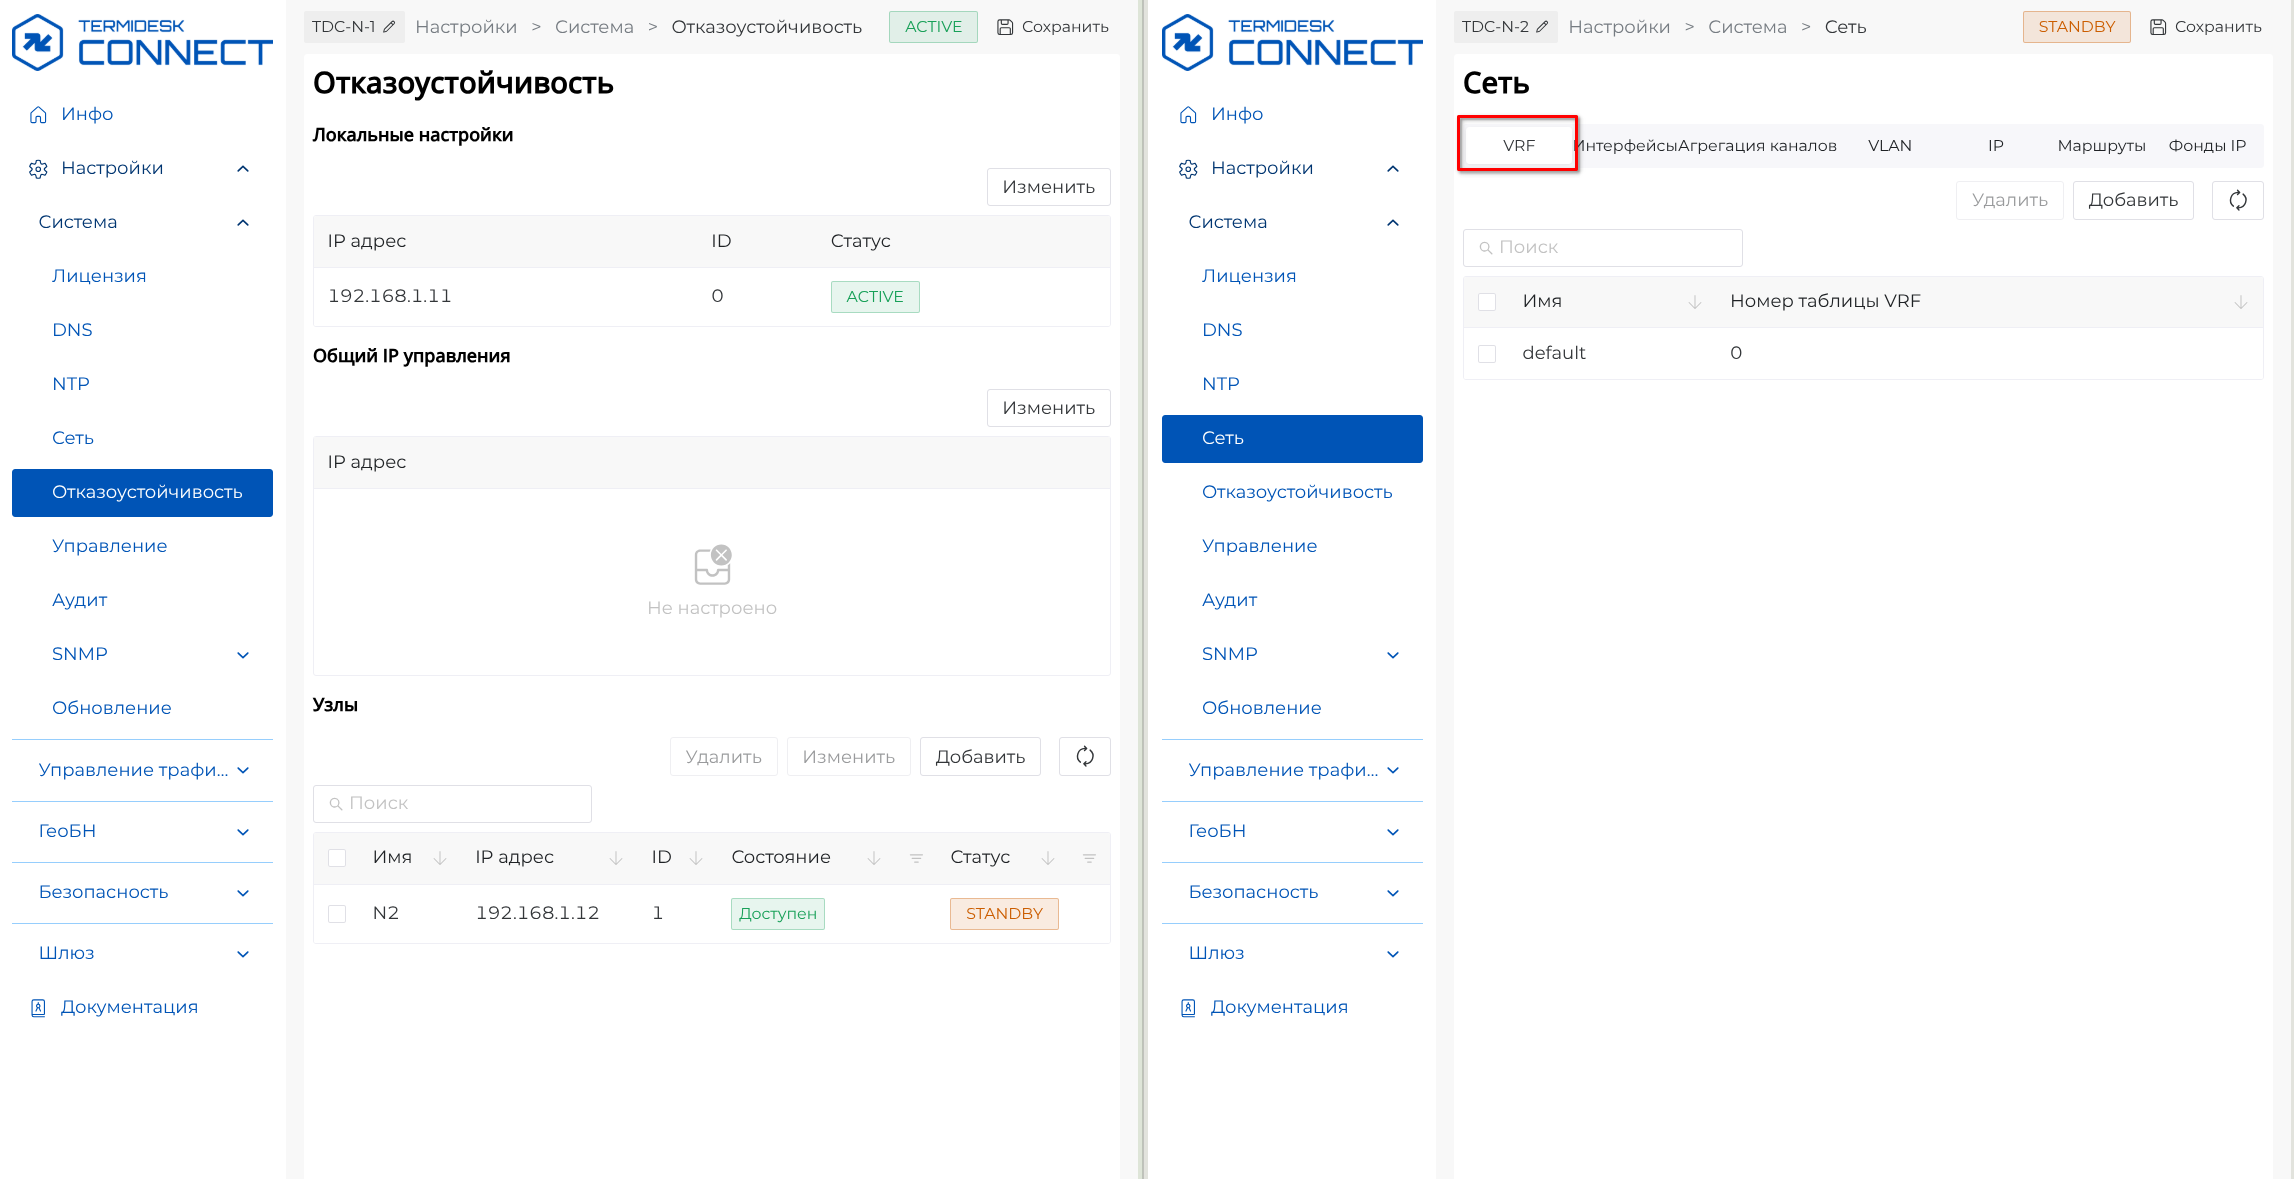This screenshot has width=2294, height=1179.
Task: Click the pencil edit icon next to TDC-N-1
Action: (x=390, y=27)
